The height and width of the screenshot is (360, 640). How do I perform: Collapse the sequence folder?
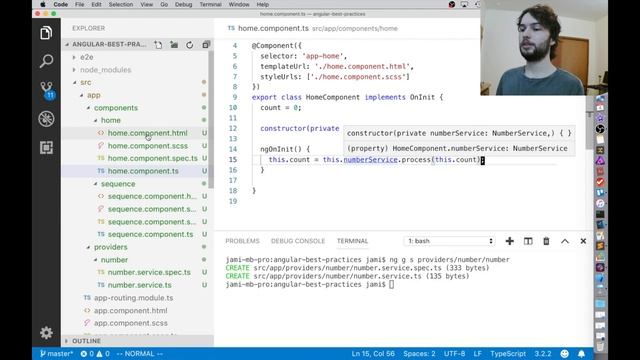point(118,184)
